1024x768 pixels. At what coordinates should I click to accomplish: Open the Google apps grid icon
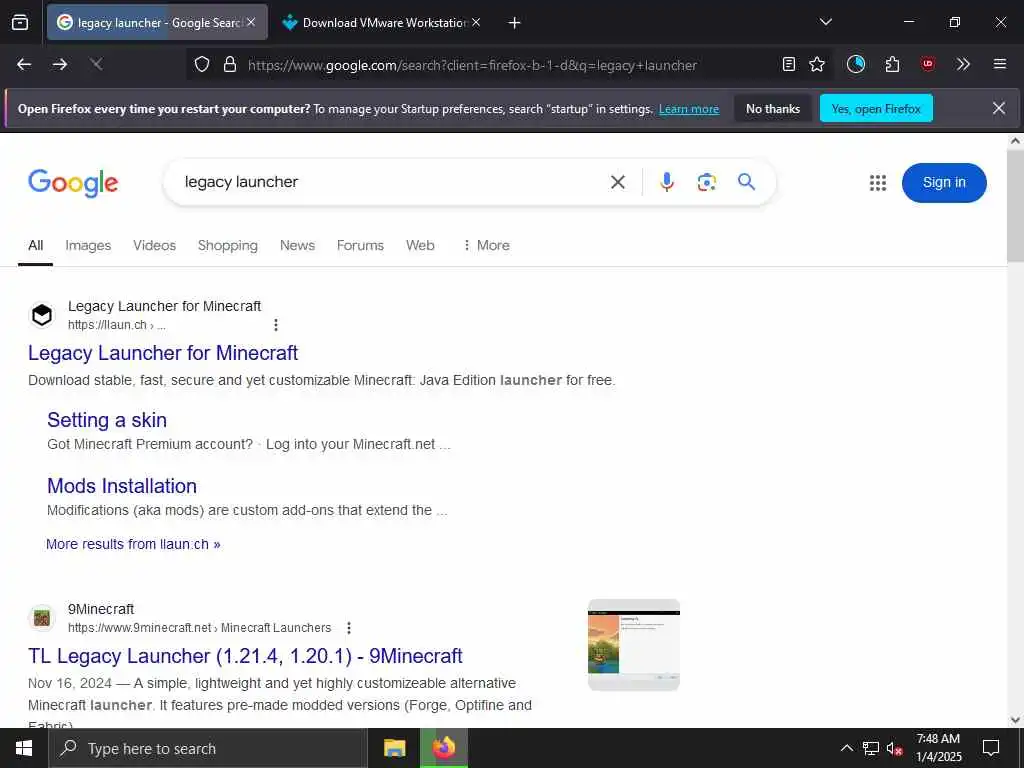pos(878,183)
